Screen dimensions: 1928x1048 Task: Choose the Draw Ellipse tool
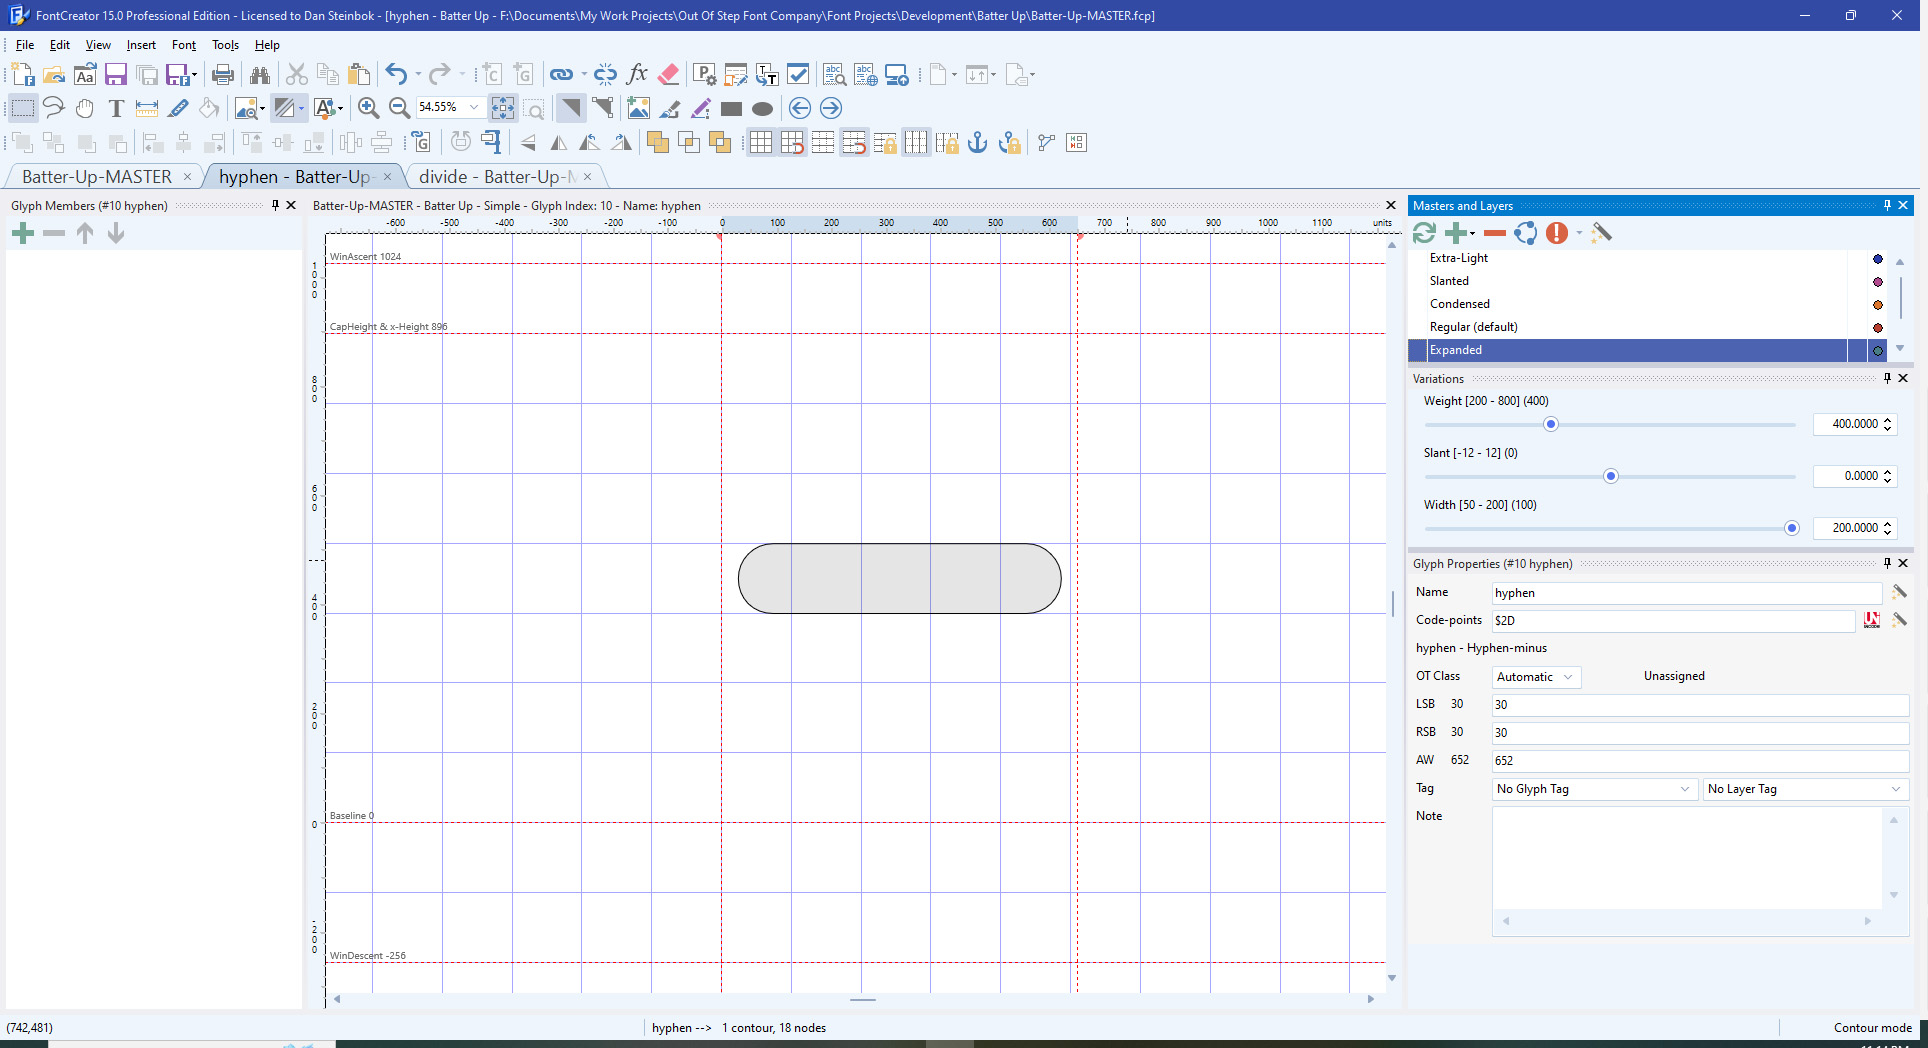coord(762,108)
